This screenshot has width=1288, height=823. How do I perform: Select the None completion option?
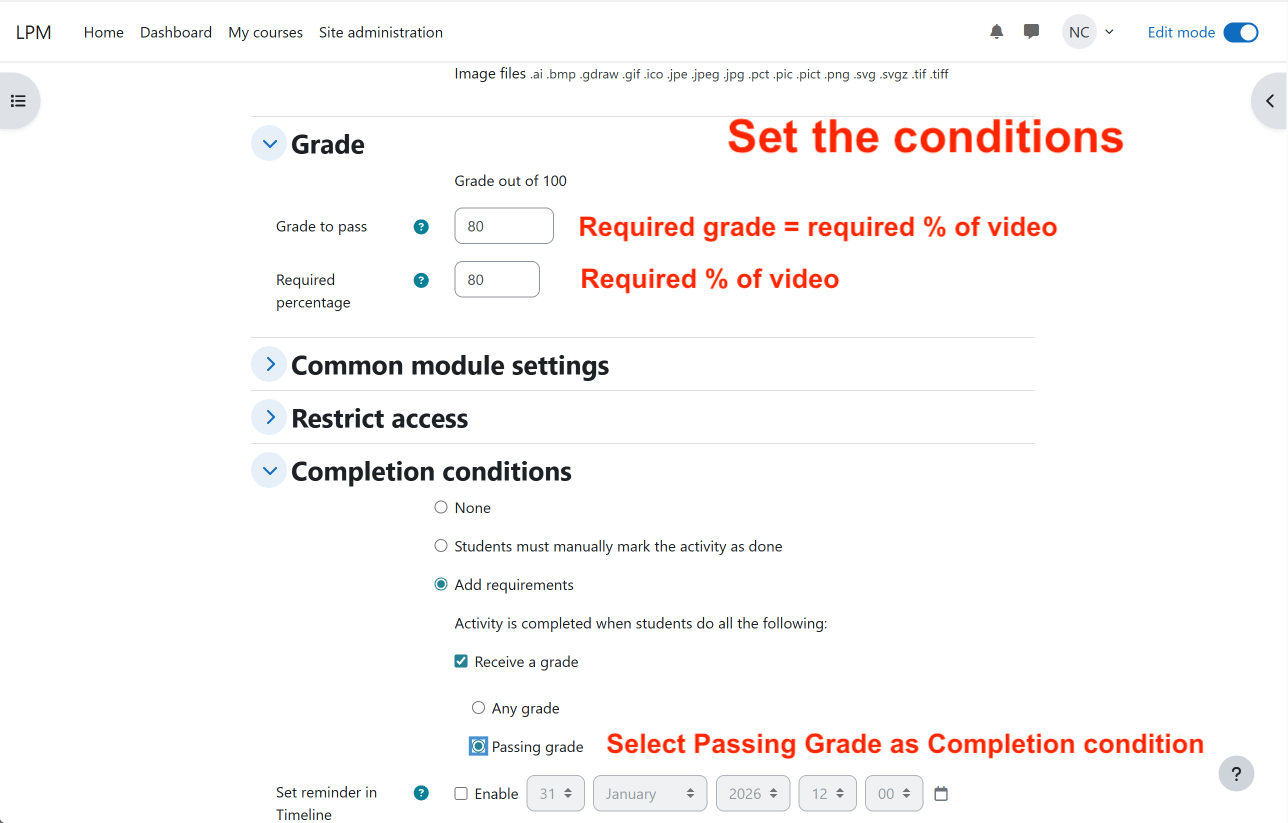(x=441, y=508)
